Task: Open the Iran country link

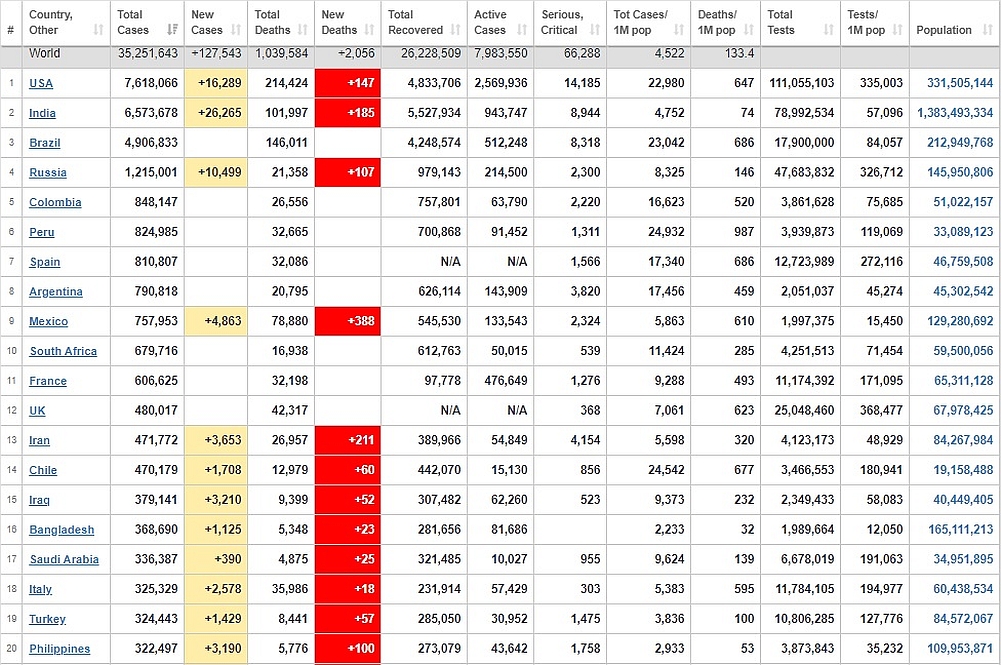Action: point(39,440)
